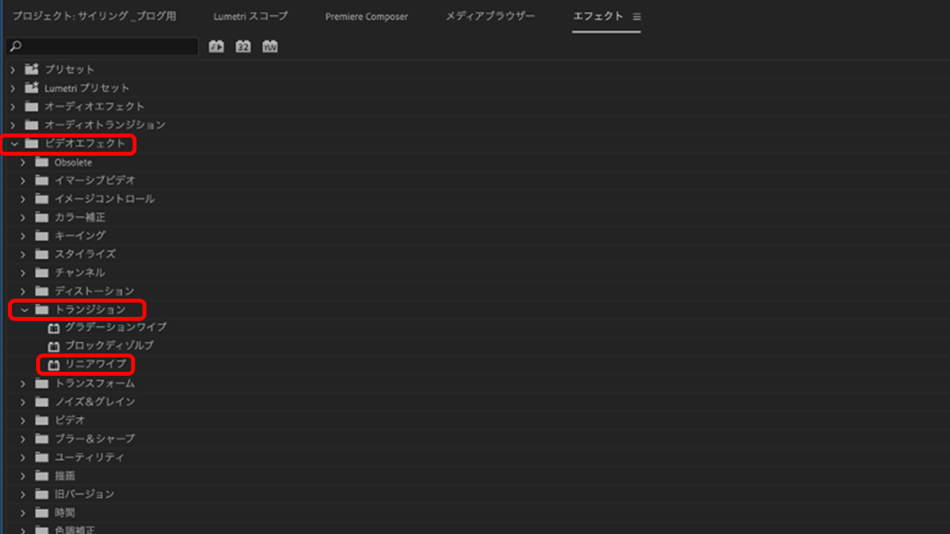Collapse the トランジション folder
Image resolution: width=950 pixels, height=534 pixels.
(x=24, y=310)
